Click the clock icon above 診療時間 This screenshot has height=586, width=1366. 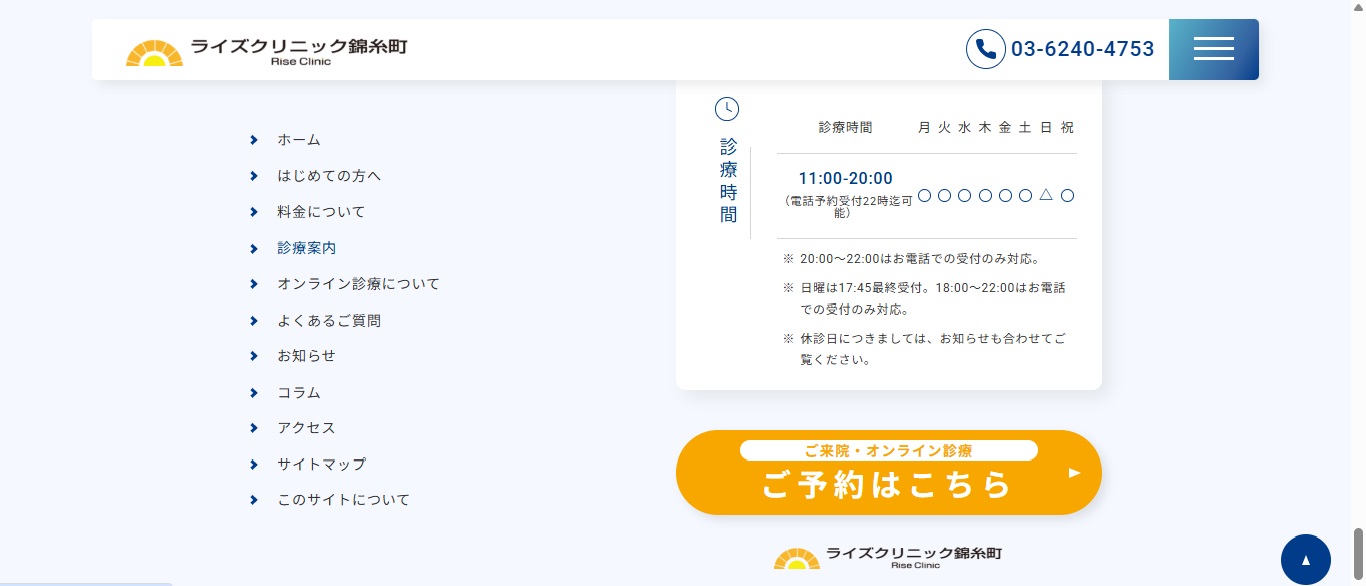coord(727,109)
